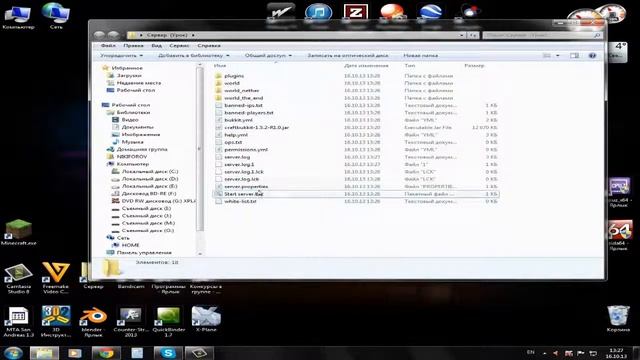Sort by the Размер column header
Viewport: 640px width, 360px height.
tap(474, 66)
